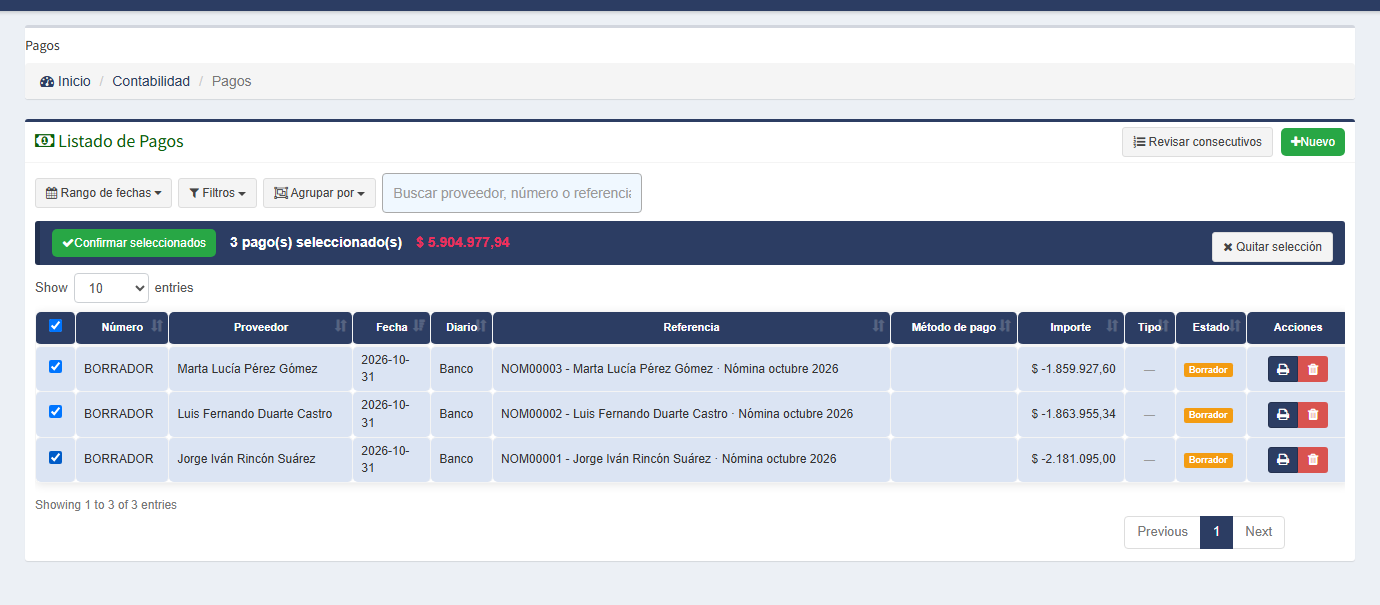Uncheck Jorge Iván Rincón Suárez row checkbox

55,457
